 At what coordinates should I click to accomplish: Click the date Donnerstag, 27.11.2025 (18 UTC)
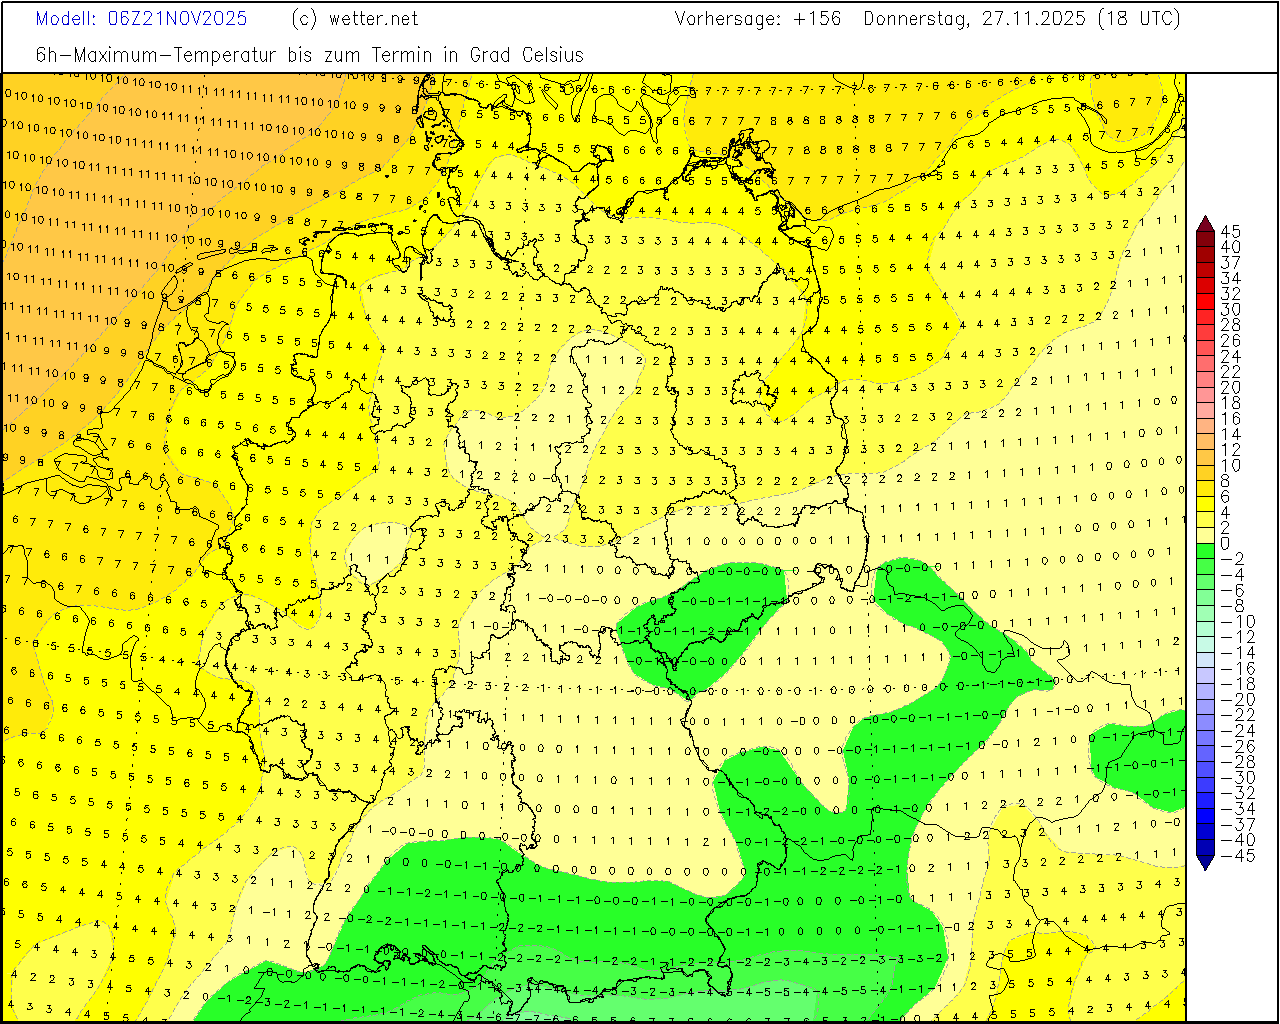pyautogui.click(x=1021, y=19)
